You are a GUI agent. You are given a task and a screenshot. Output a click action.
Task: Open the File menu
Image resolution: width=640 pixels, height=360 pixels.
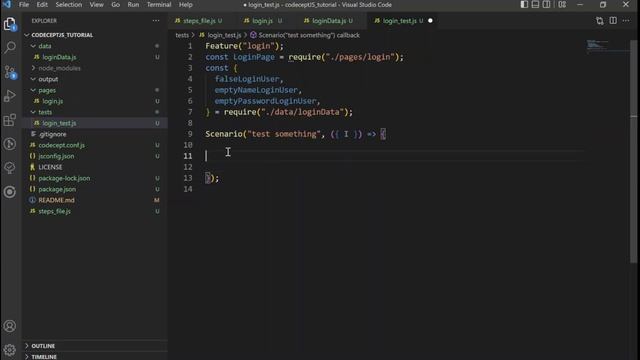[x=24, y=4]
